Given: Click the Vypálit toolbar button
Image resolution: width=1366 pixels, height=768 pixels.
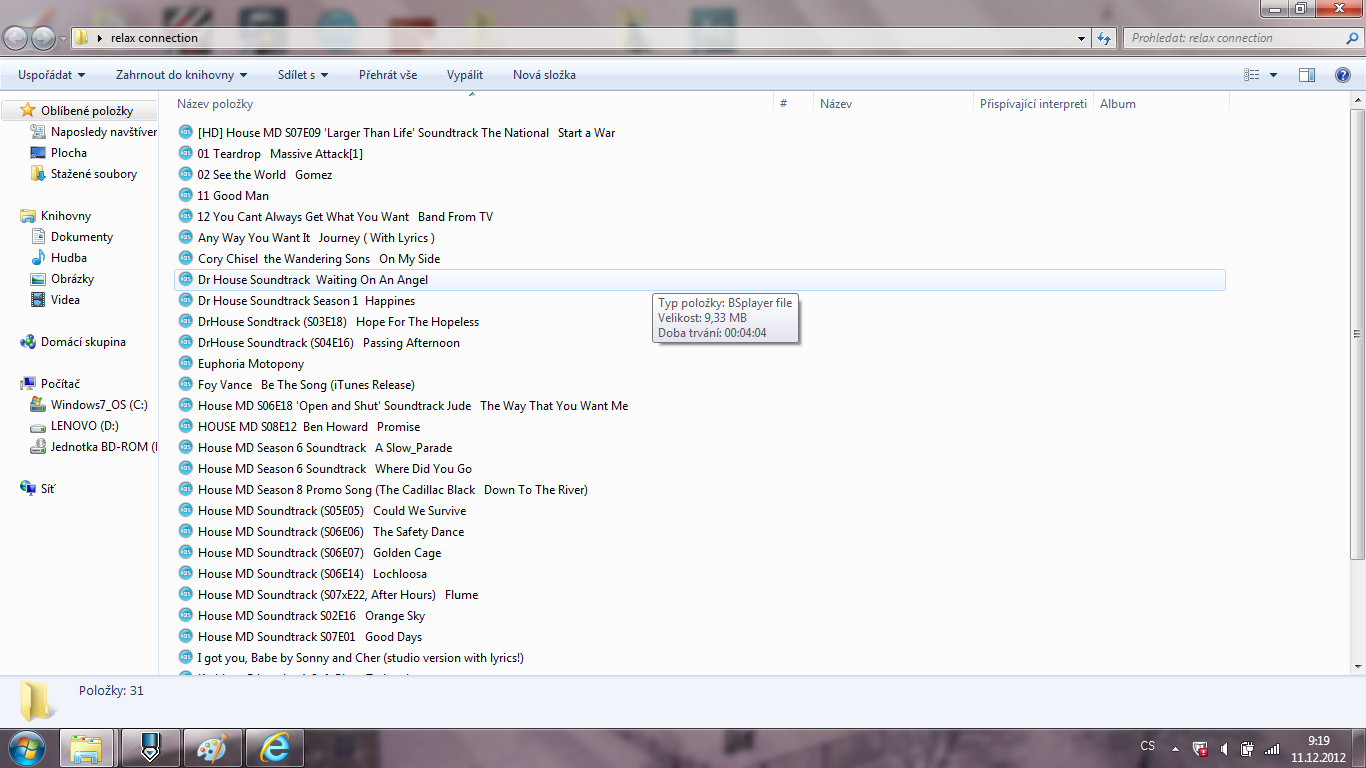Looking at the screenshot, I should (465, 75).
